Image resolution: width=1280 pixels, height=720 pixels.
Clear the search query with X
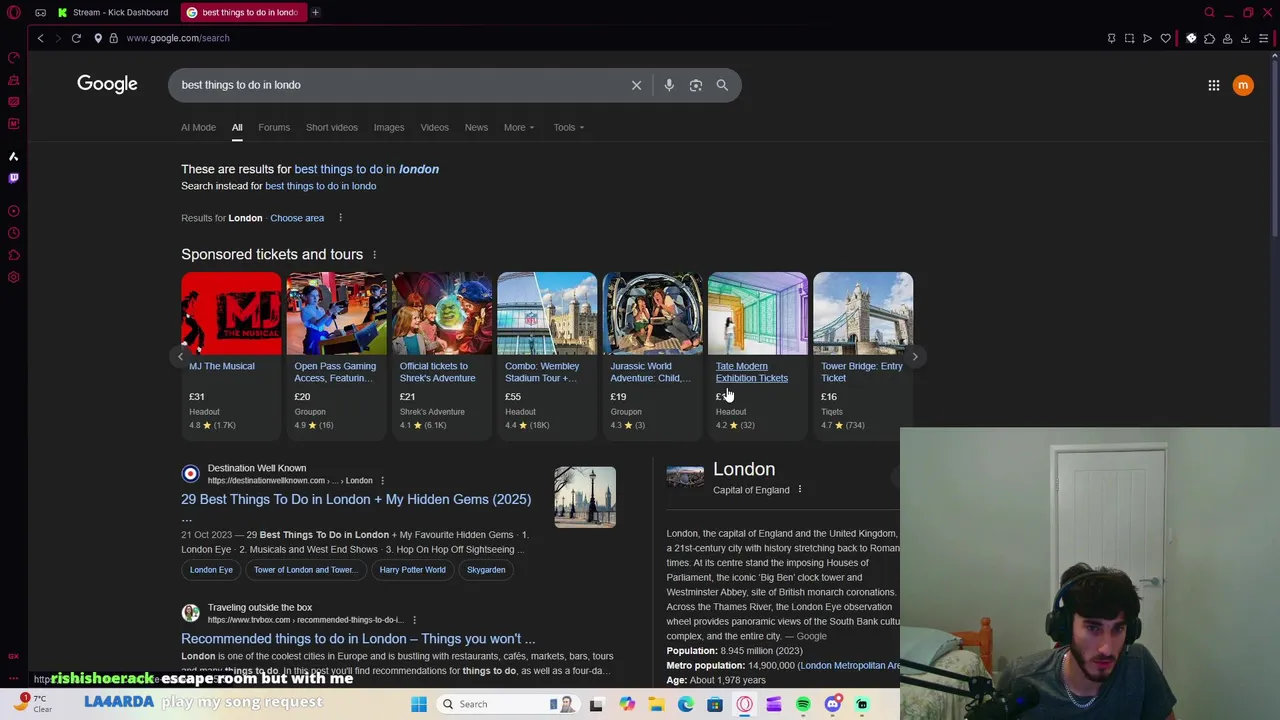point(636,85)
